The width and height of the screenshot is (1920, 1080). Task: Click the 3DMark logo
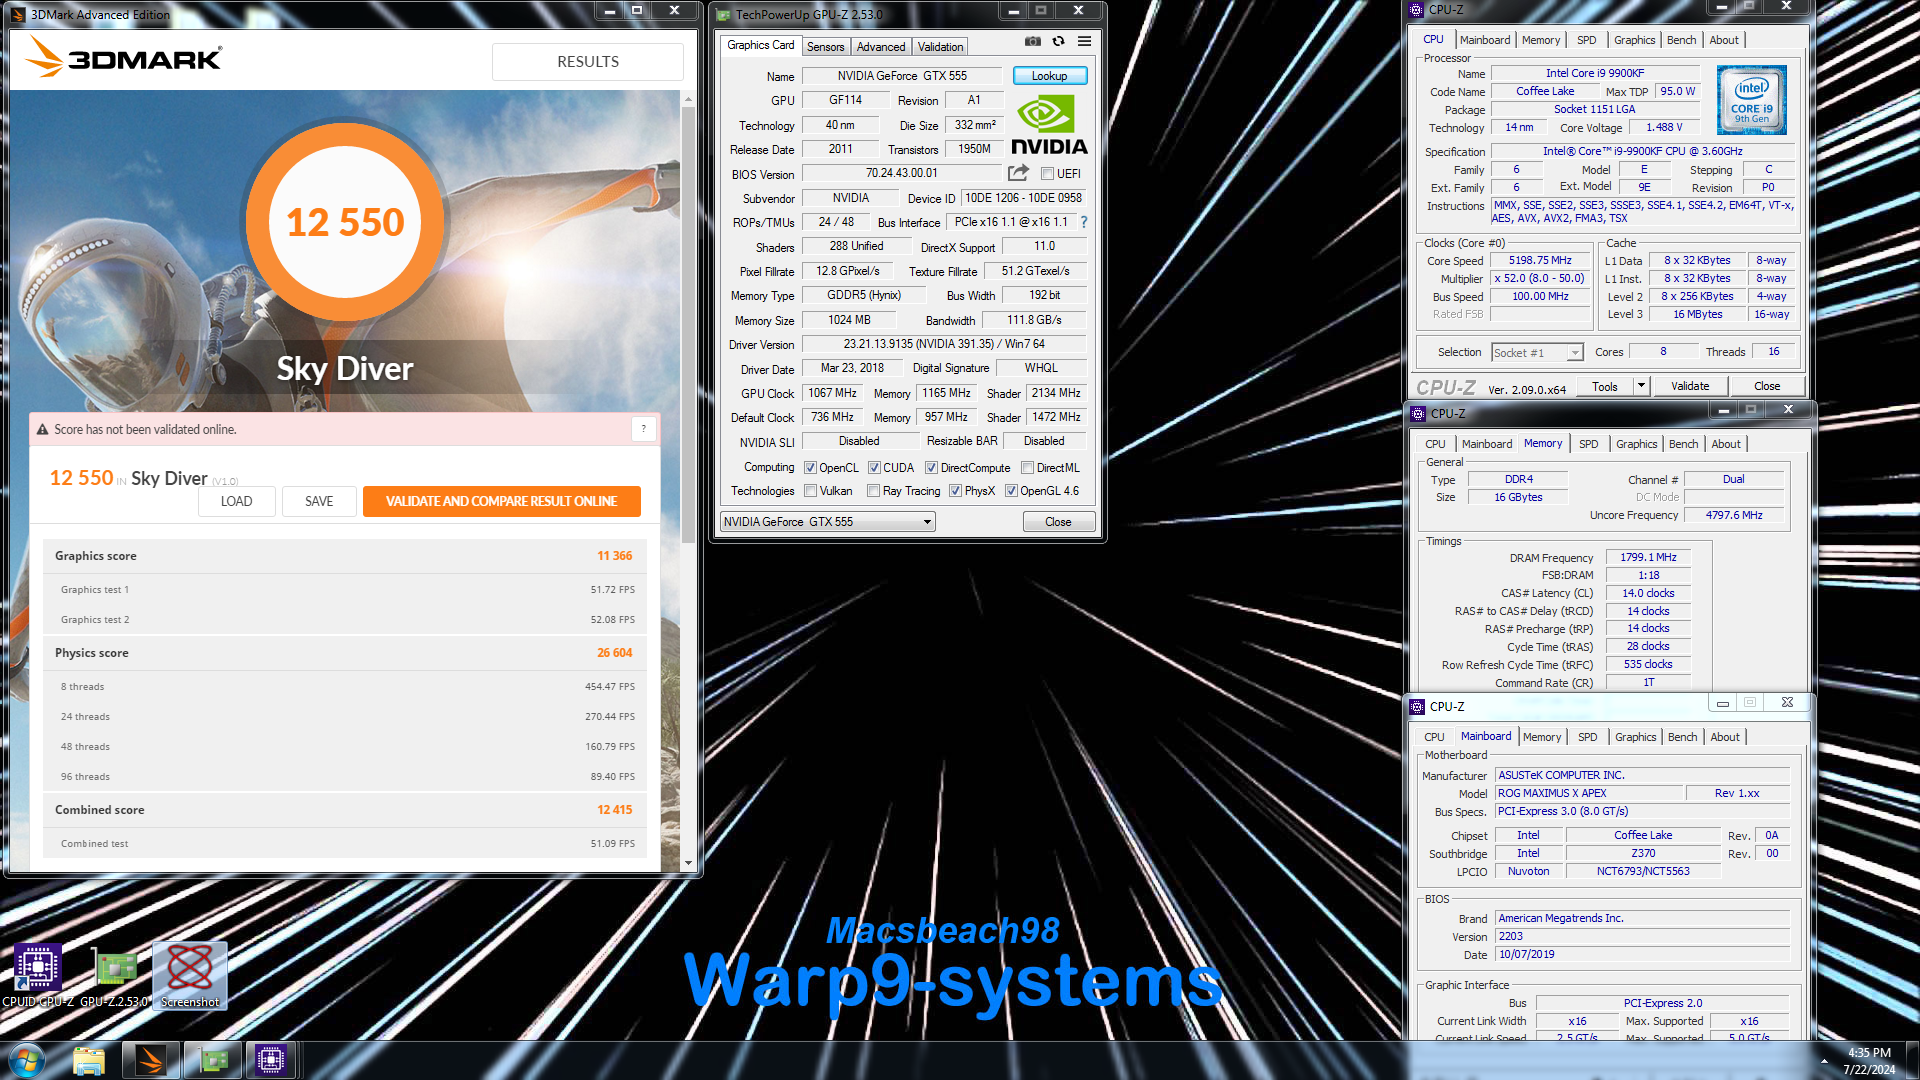point(123,57)
